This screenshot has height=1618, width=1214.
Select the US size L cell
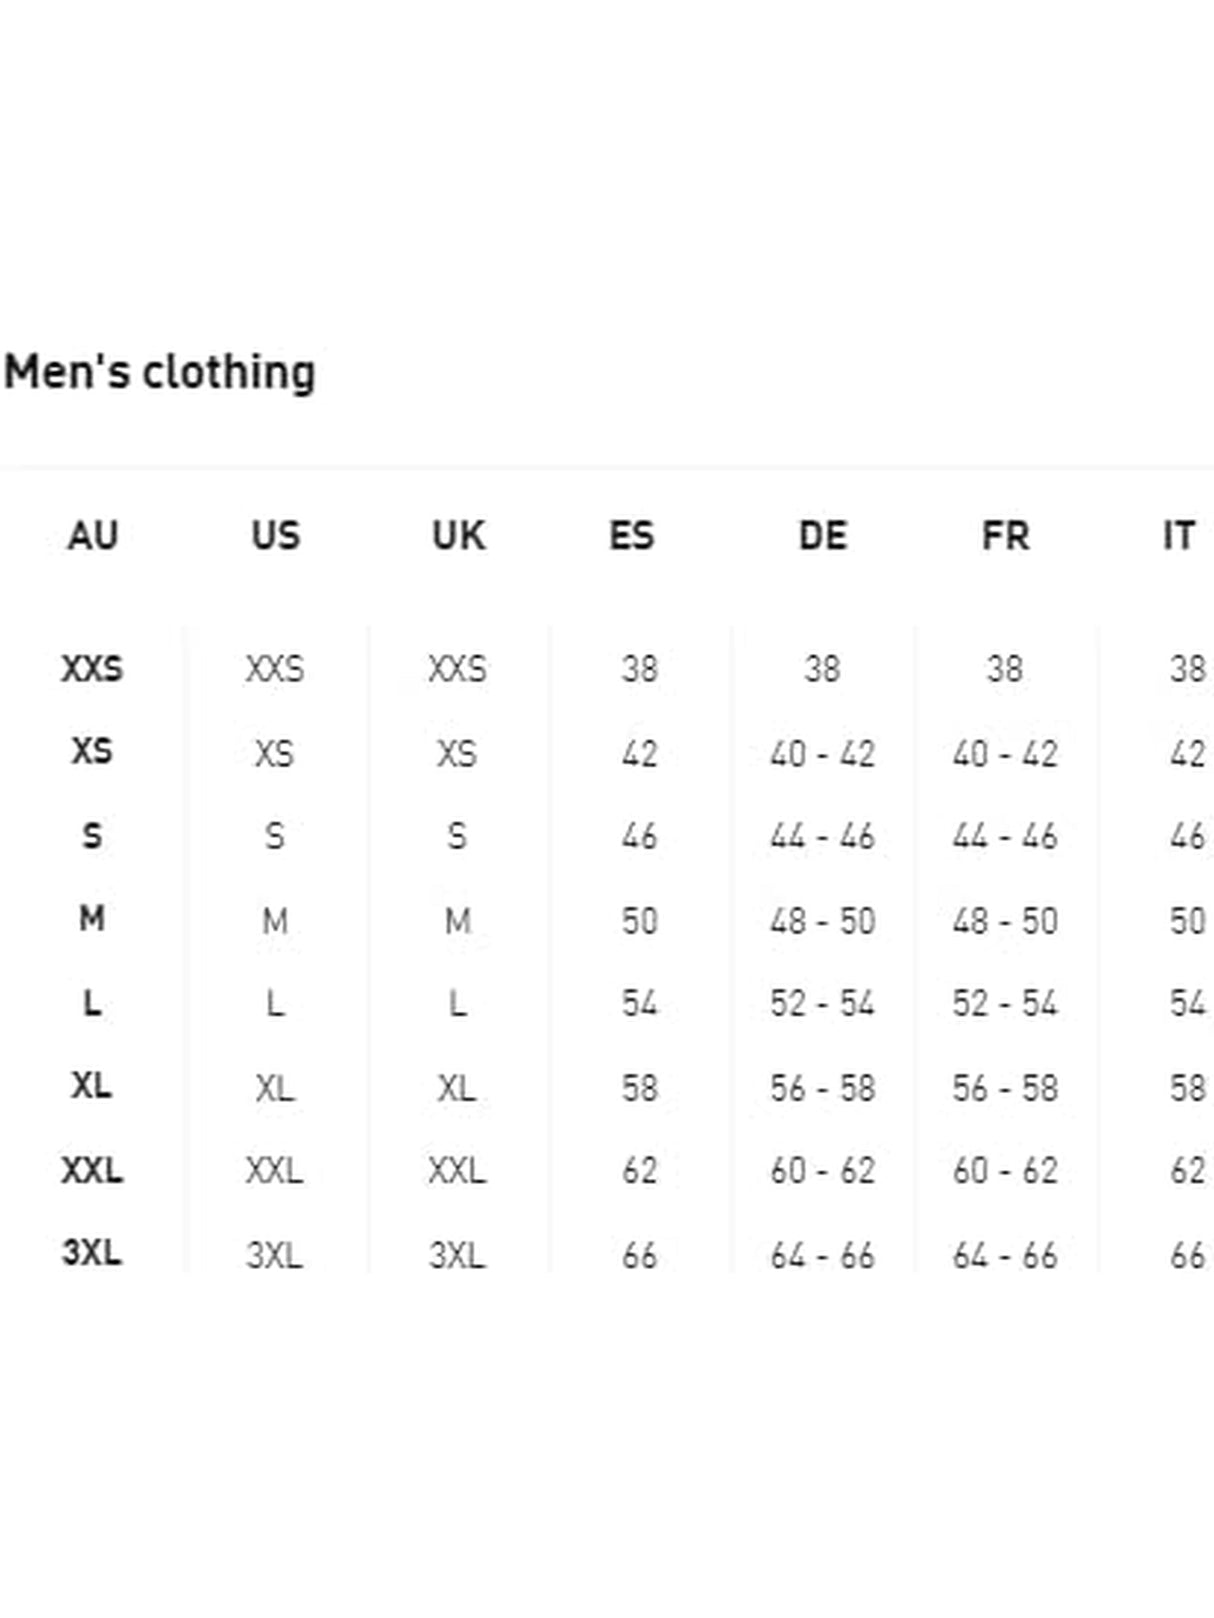(275, 1003)
